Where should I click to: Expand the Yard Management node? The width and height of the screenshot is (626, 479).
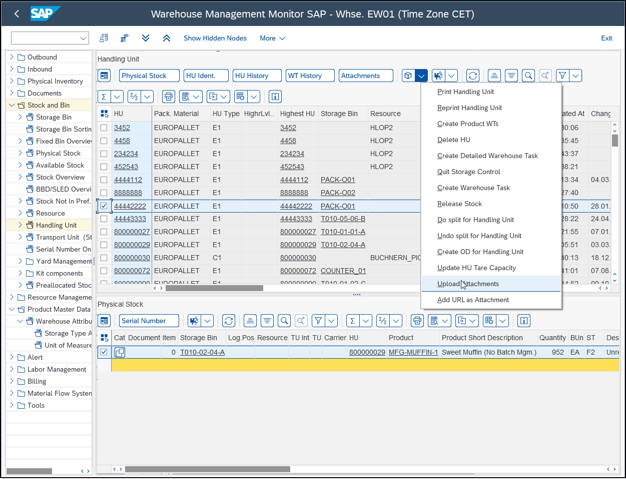coord(20,261)
